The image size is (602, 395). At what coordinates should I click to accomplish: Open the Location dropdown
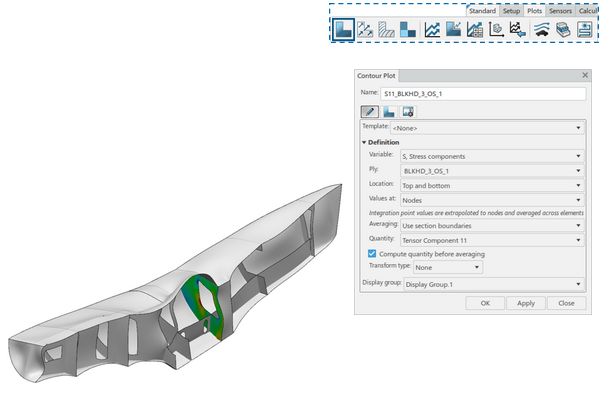point(492,185)
